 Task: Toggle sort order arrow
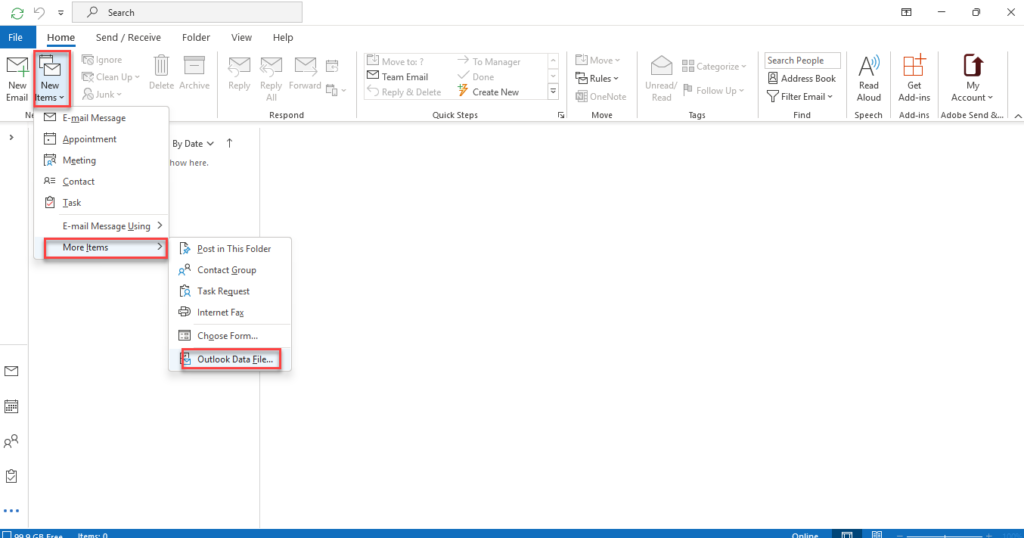[x=229, y=144]
